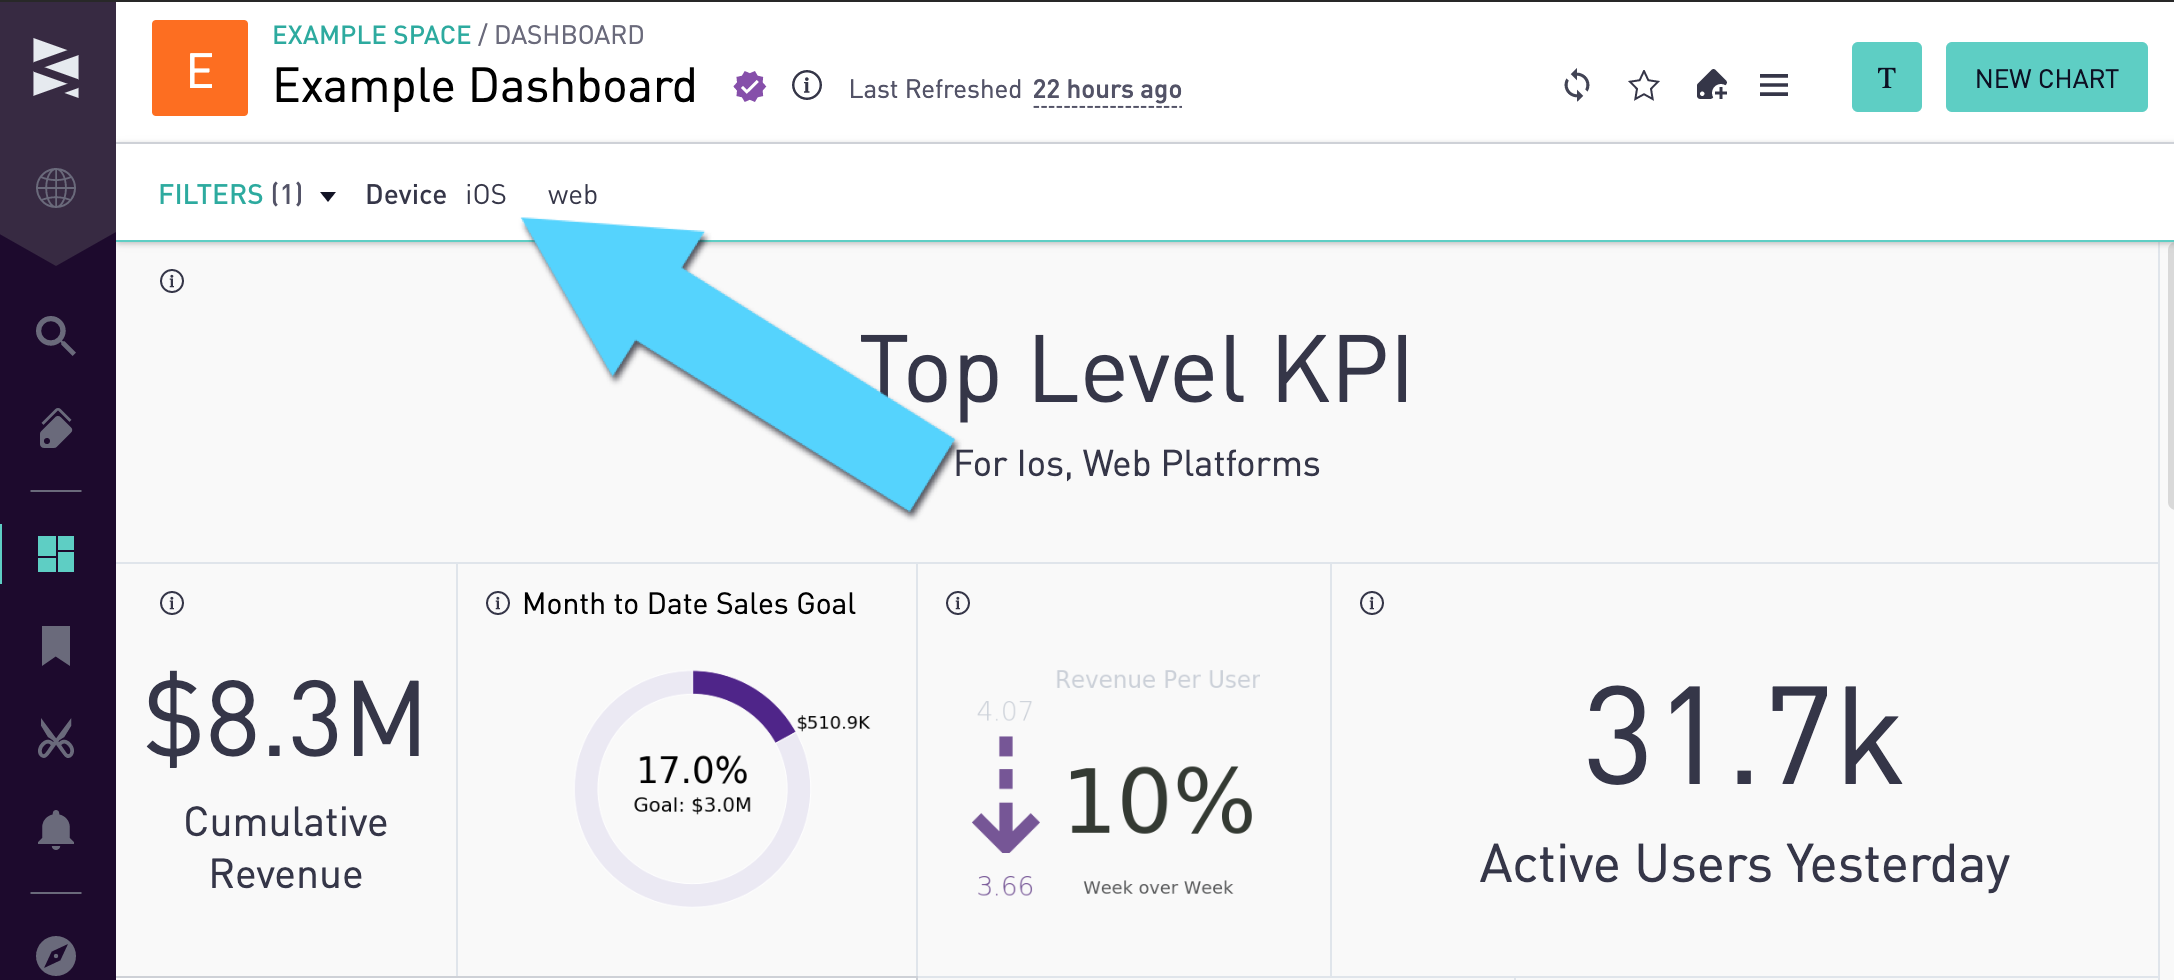Click the scissors snippets icon in sidebar
This screenshot has height=980, width=2174.
55,739
